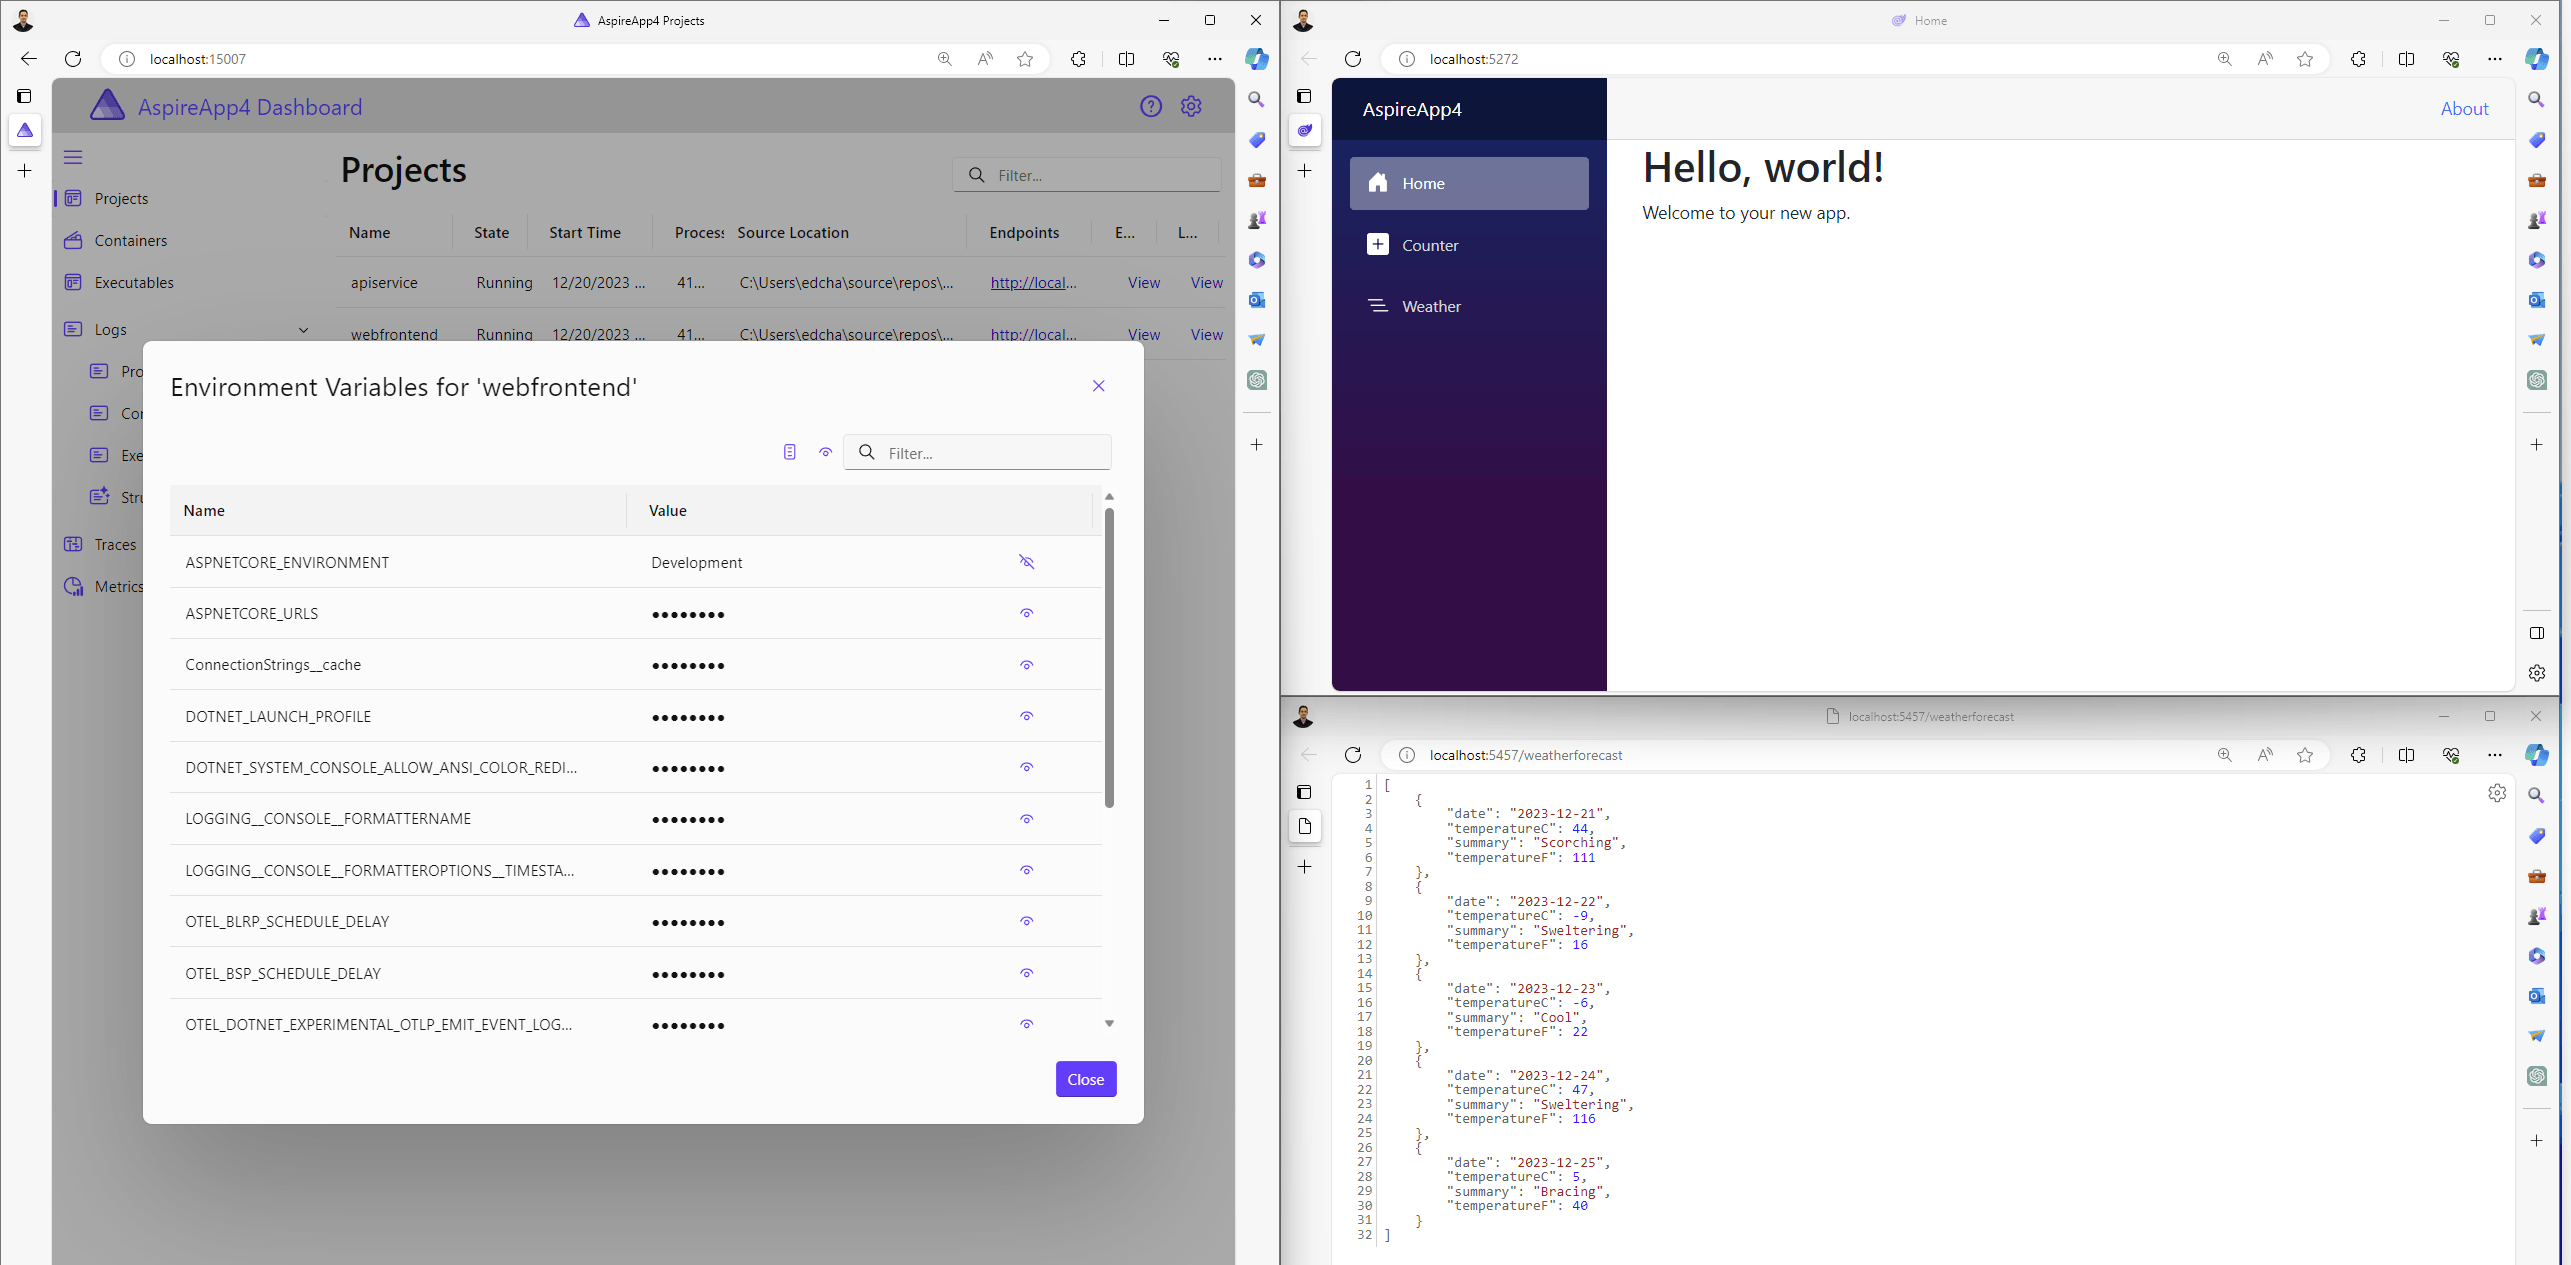The image size is (2571, 1265).
Task: Open Projects in the dashboard sidebar
Action: tap(121, 198)
